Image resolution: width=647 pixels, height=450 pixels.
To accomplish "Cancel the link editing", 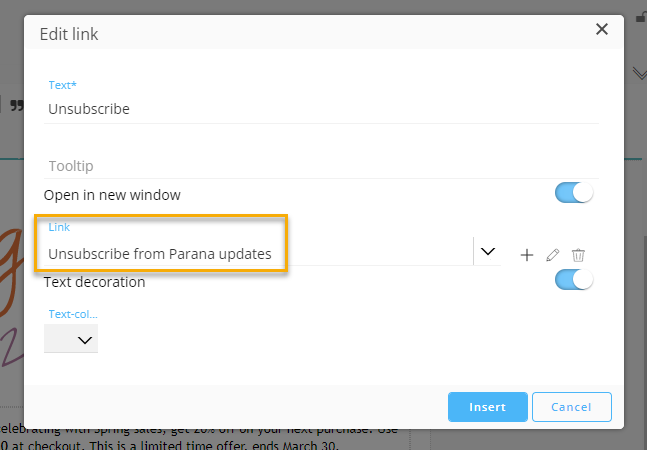I will click(571, 407).
